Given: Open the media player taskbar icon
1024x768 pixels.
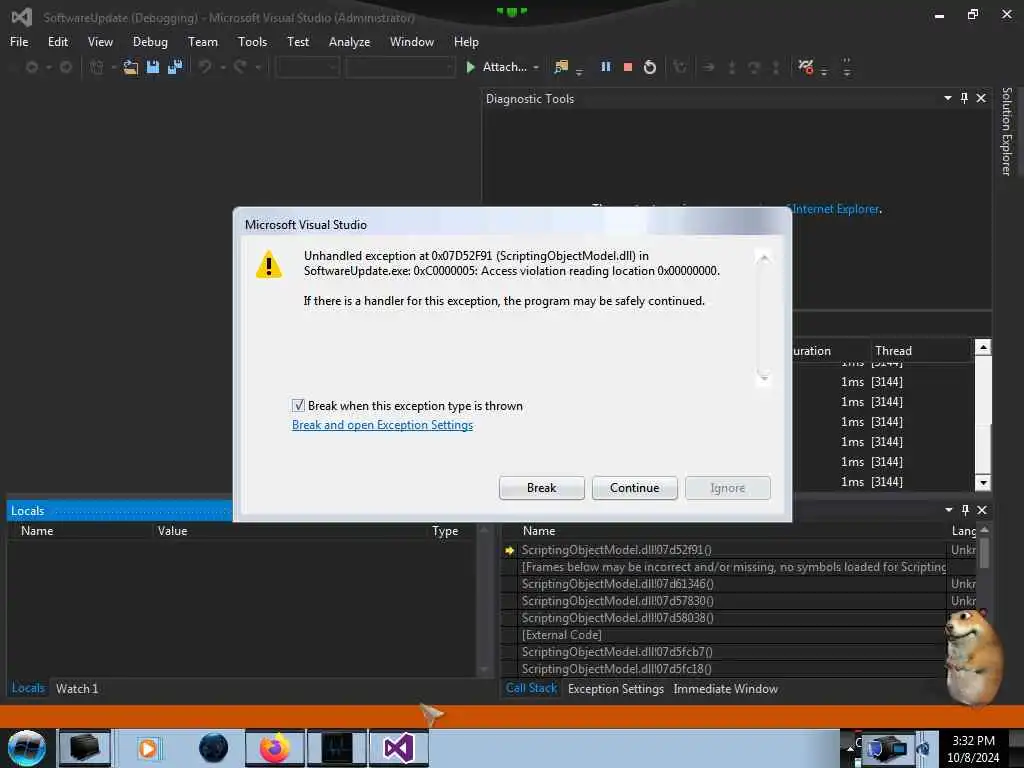Looking at the screenshot, I should (x=148, y=748).
